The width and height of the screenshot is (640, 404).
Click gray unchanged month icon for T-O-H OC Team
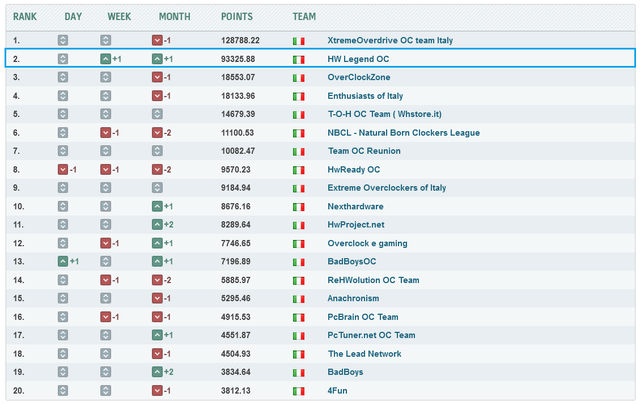click(157, 114)
